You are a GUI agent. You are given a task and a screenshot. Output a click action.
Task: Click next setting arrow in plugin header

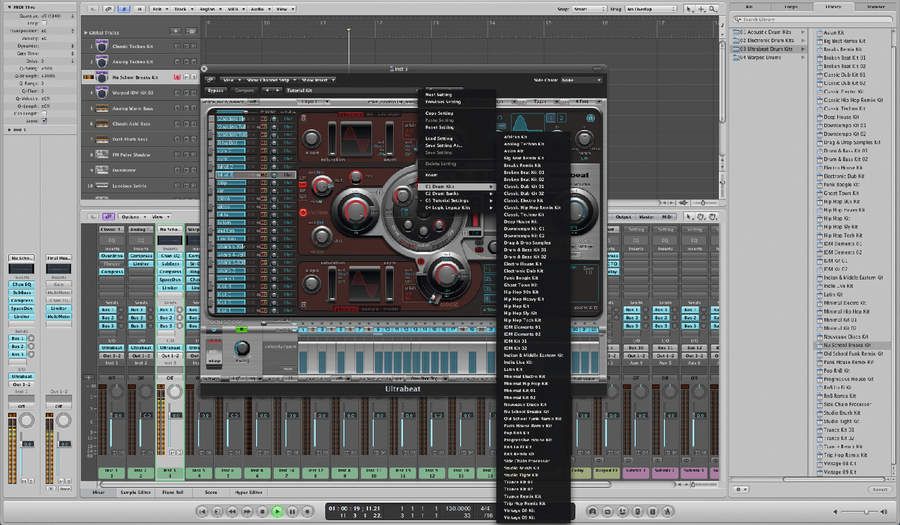point(277,90)
